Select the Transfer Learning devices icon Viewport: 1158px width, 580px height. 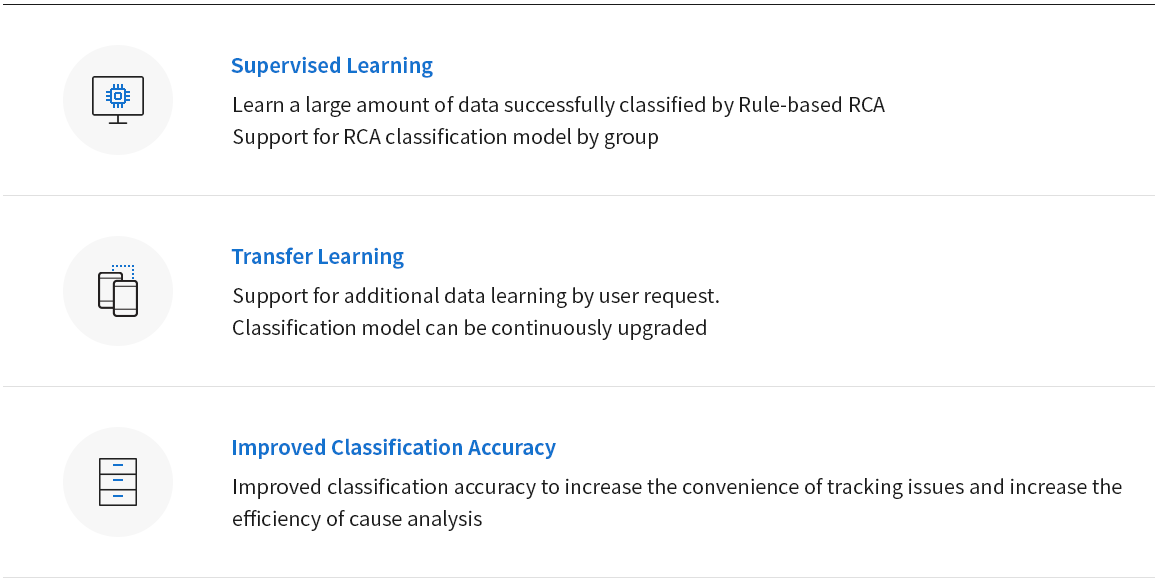(117, 290)
